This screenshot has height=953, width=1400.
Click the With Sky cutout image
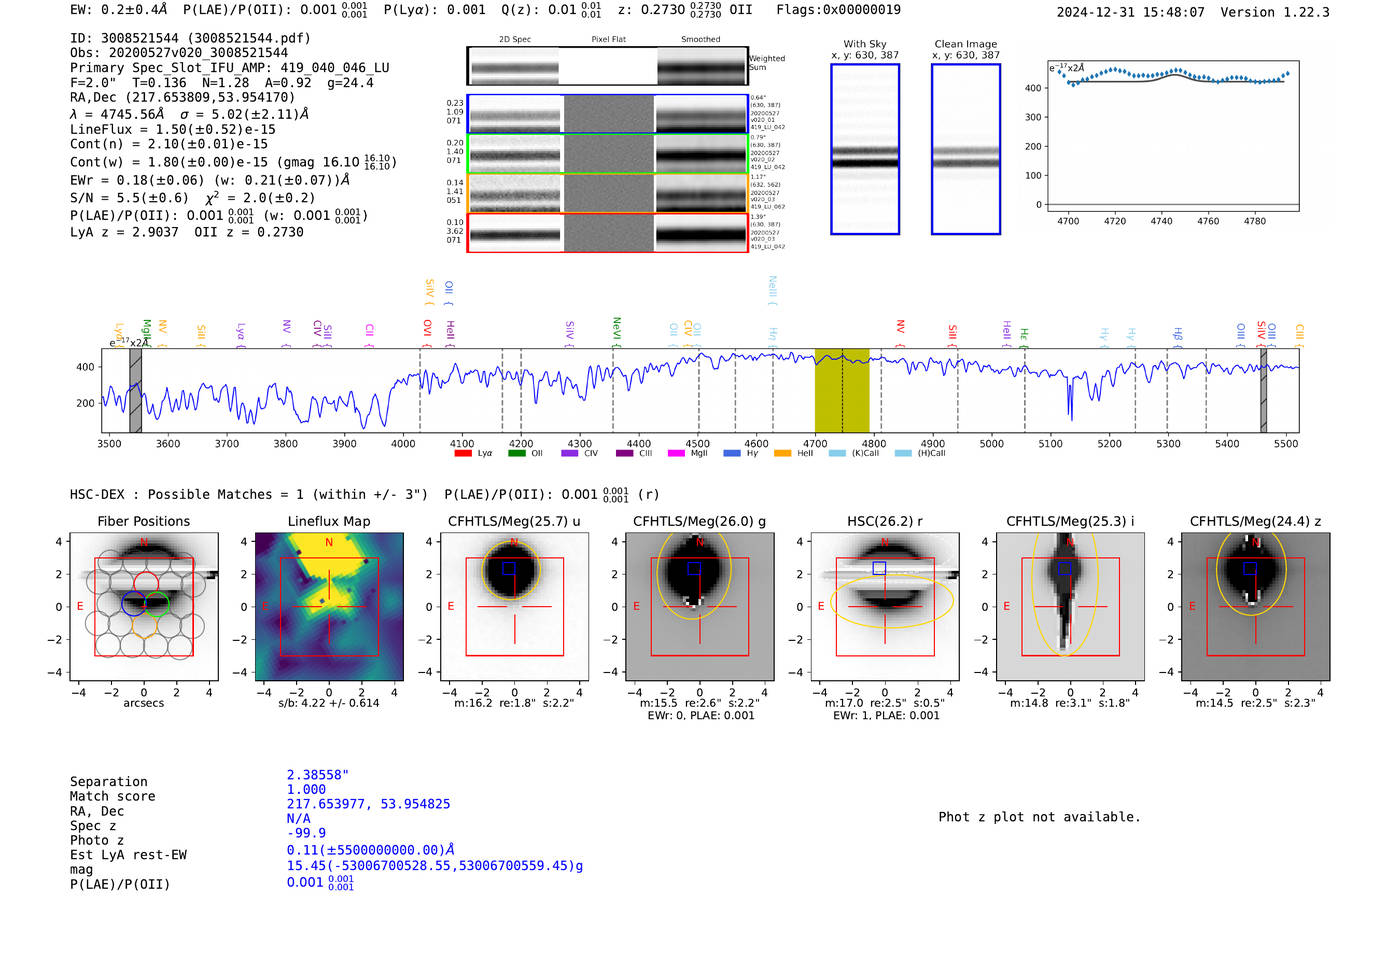click(x=865, y=149)
